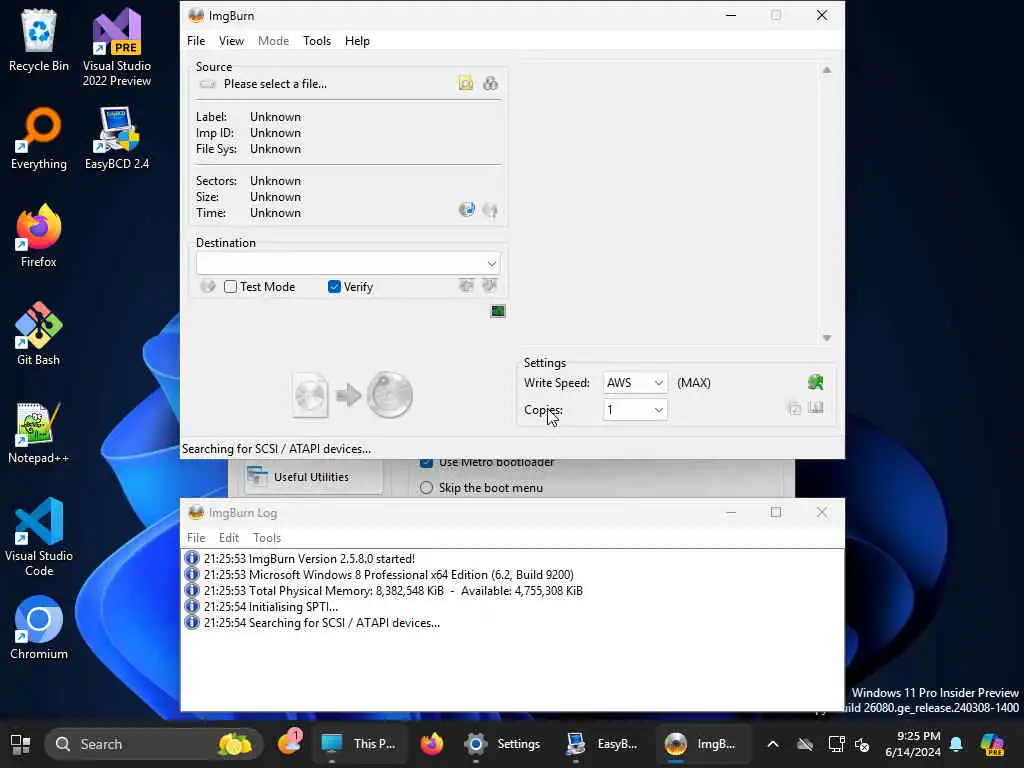Enable the Test Mode checkbox
This screenshot has height=768, width=1024.
click(231, 287)
